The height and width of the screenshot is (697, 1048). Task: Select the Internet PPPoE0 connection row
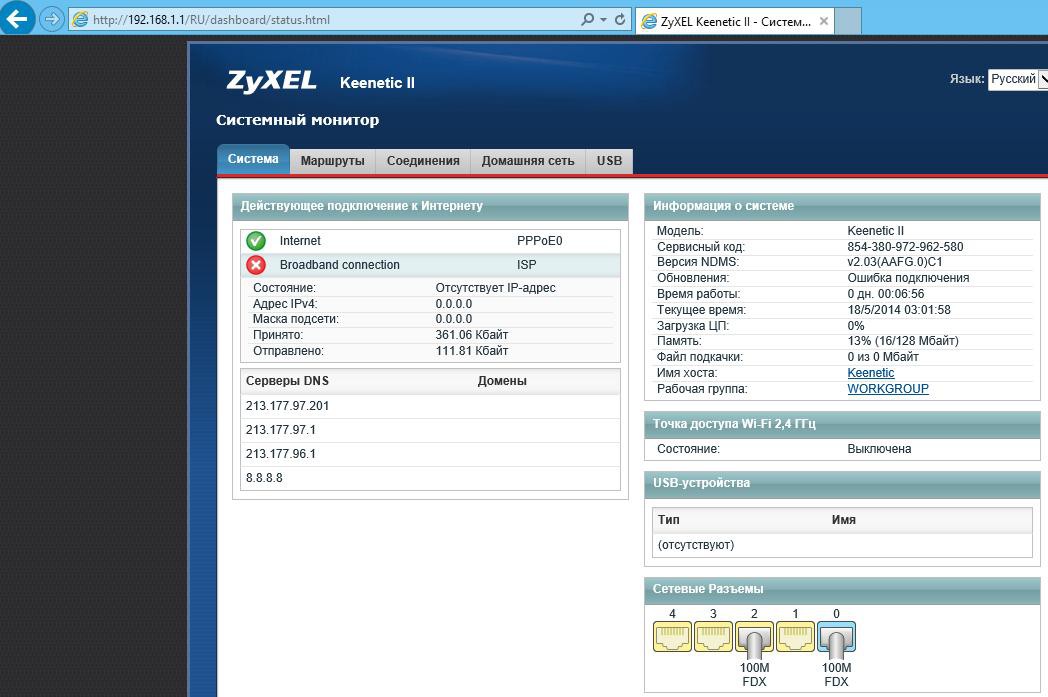[x=430, y=241]
